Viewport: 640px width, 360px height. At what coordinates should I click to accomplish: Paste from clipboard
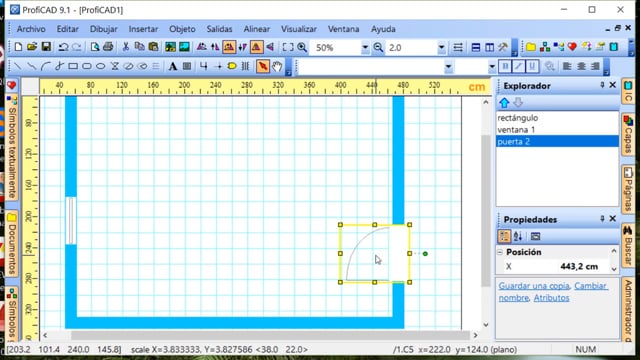point(153,47)
